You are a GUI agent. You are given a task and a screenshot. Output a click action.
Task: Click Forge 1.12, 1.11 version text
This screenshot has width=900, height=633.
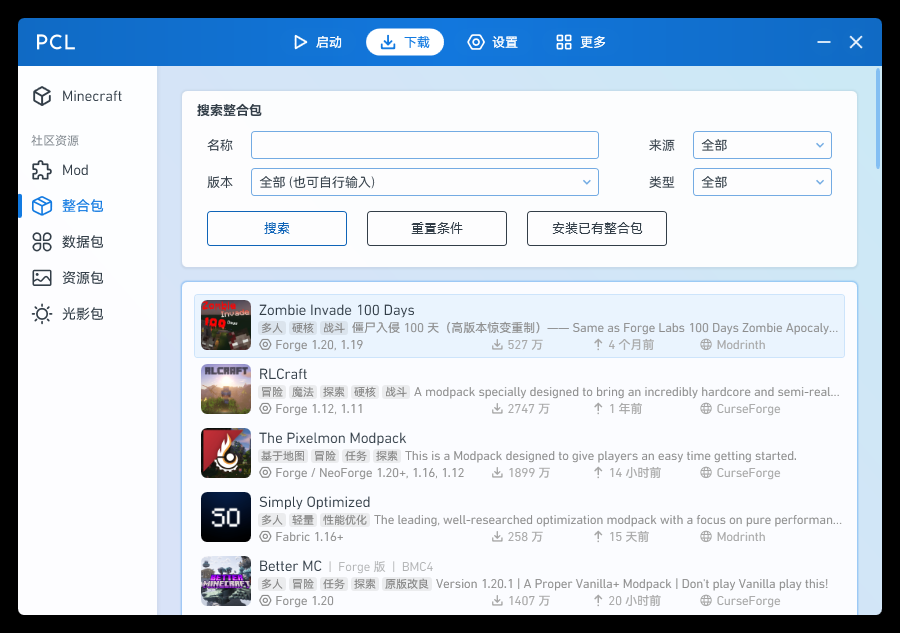coord(319,409)
